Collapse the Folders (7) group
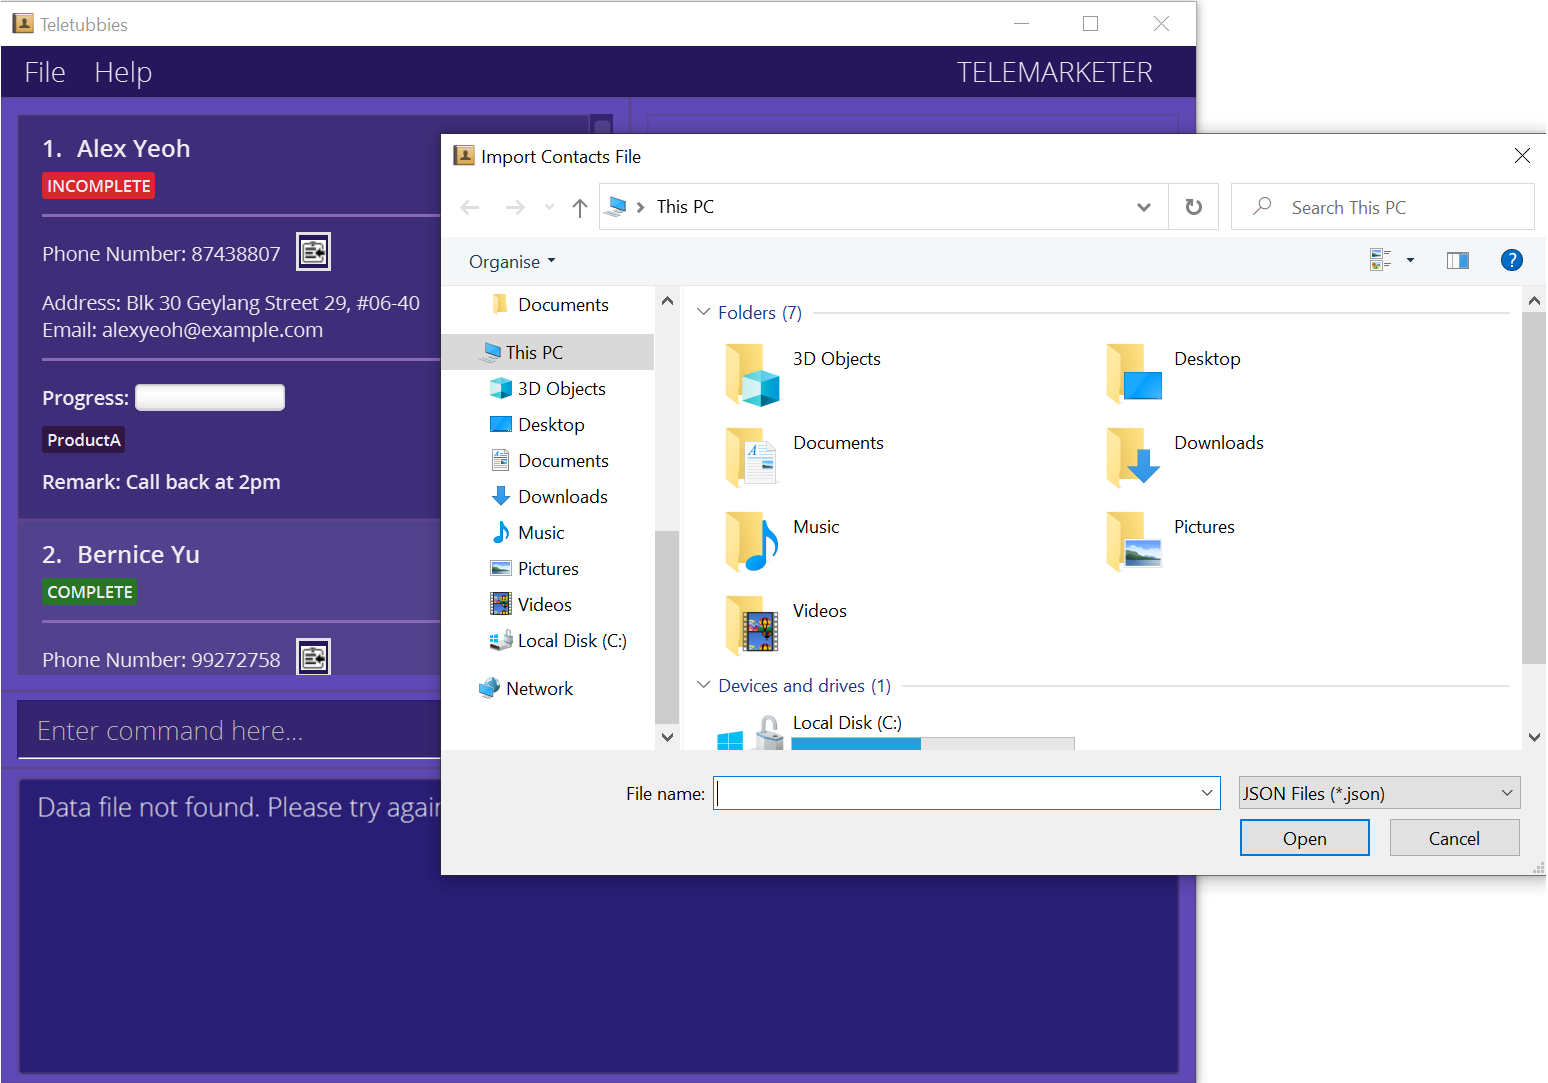Screen dimensions: 1548x1083 [x=704, y=312]
